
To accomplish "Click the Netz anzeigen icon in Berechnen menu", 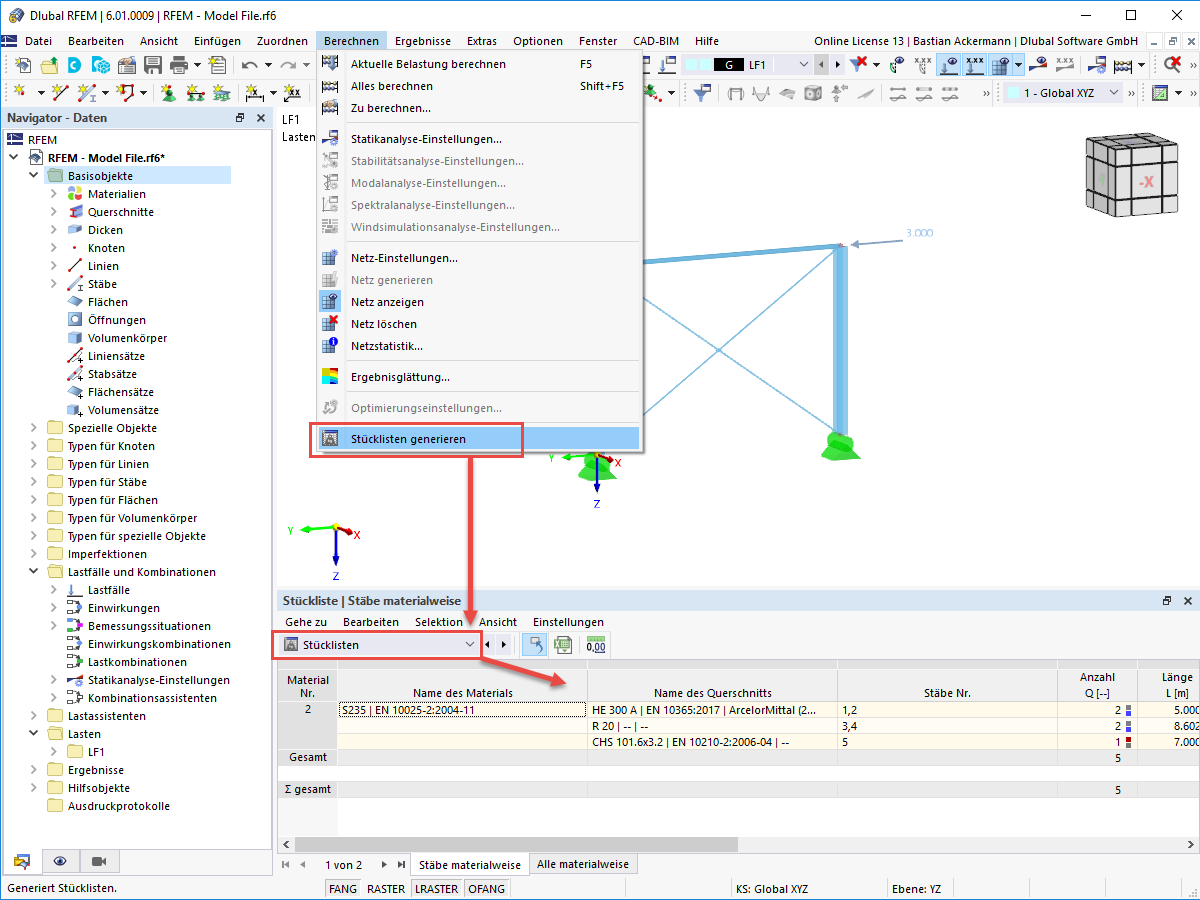I will [x=330, y=301].
